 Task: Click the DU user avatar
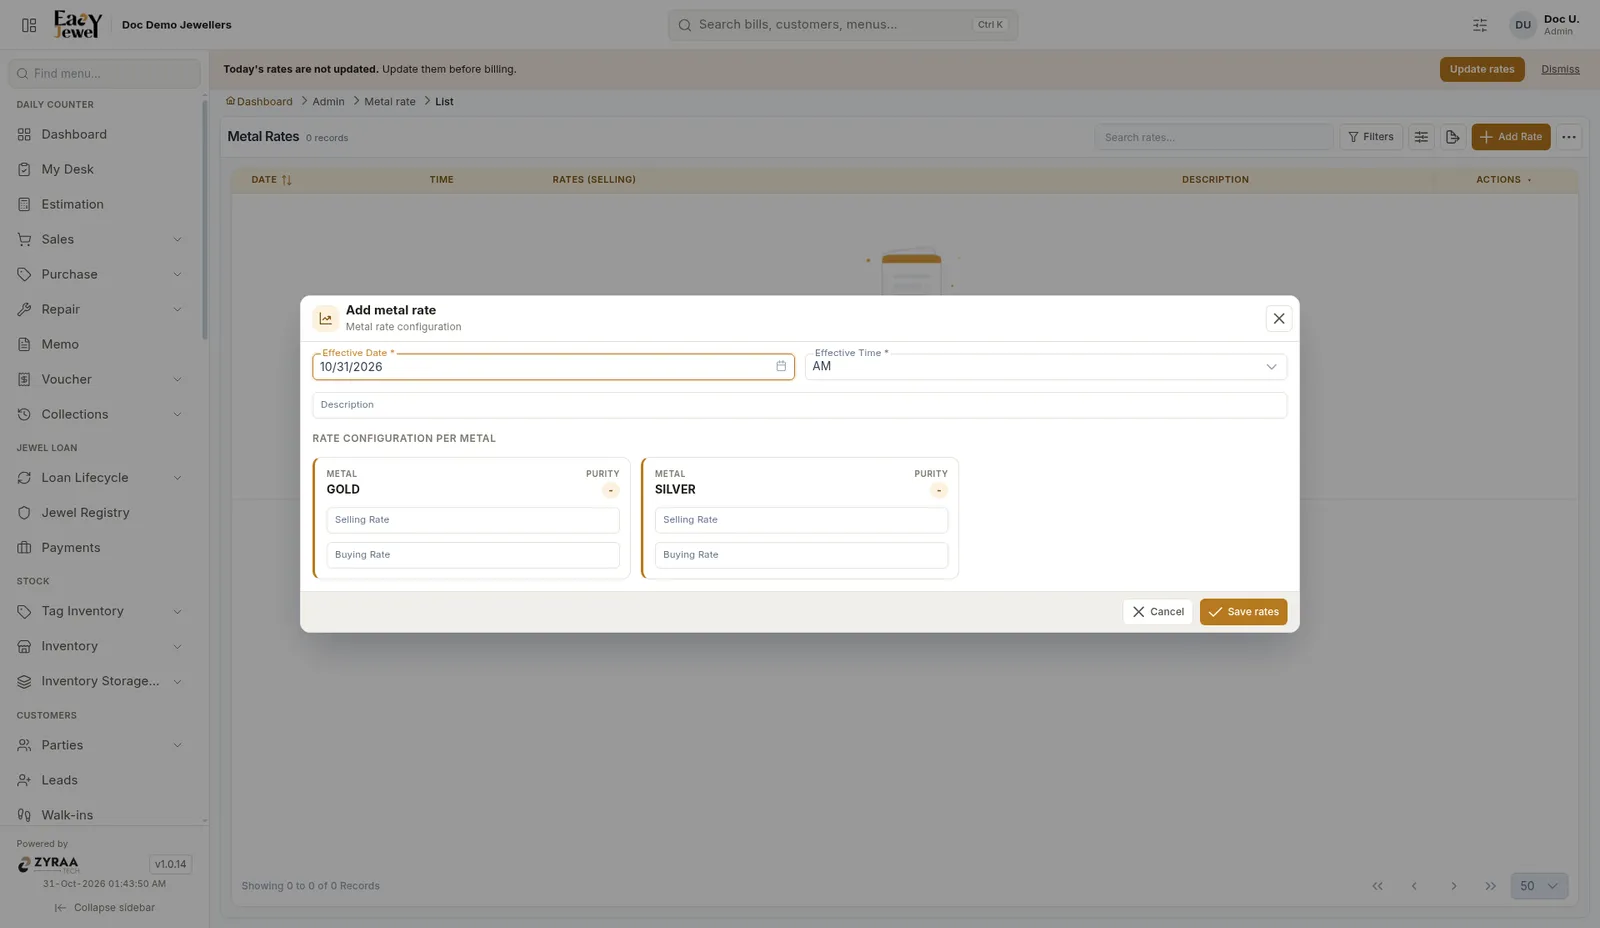click(1523, 25)
